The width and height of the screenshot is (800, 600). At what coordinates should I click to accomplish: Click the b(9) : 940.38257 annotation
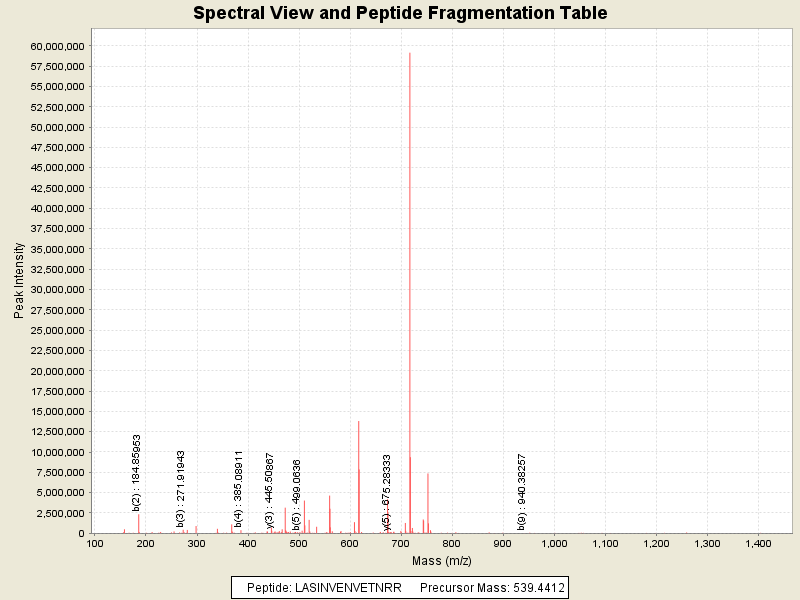coord(522,491)
